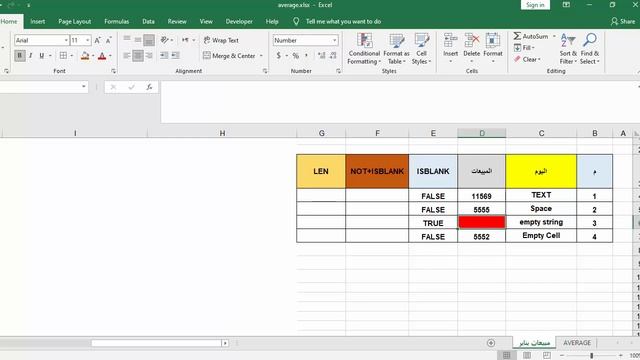
Task: Add a new sheet with plus icon
Action: click(x=491, y=343)
